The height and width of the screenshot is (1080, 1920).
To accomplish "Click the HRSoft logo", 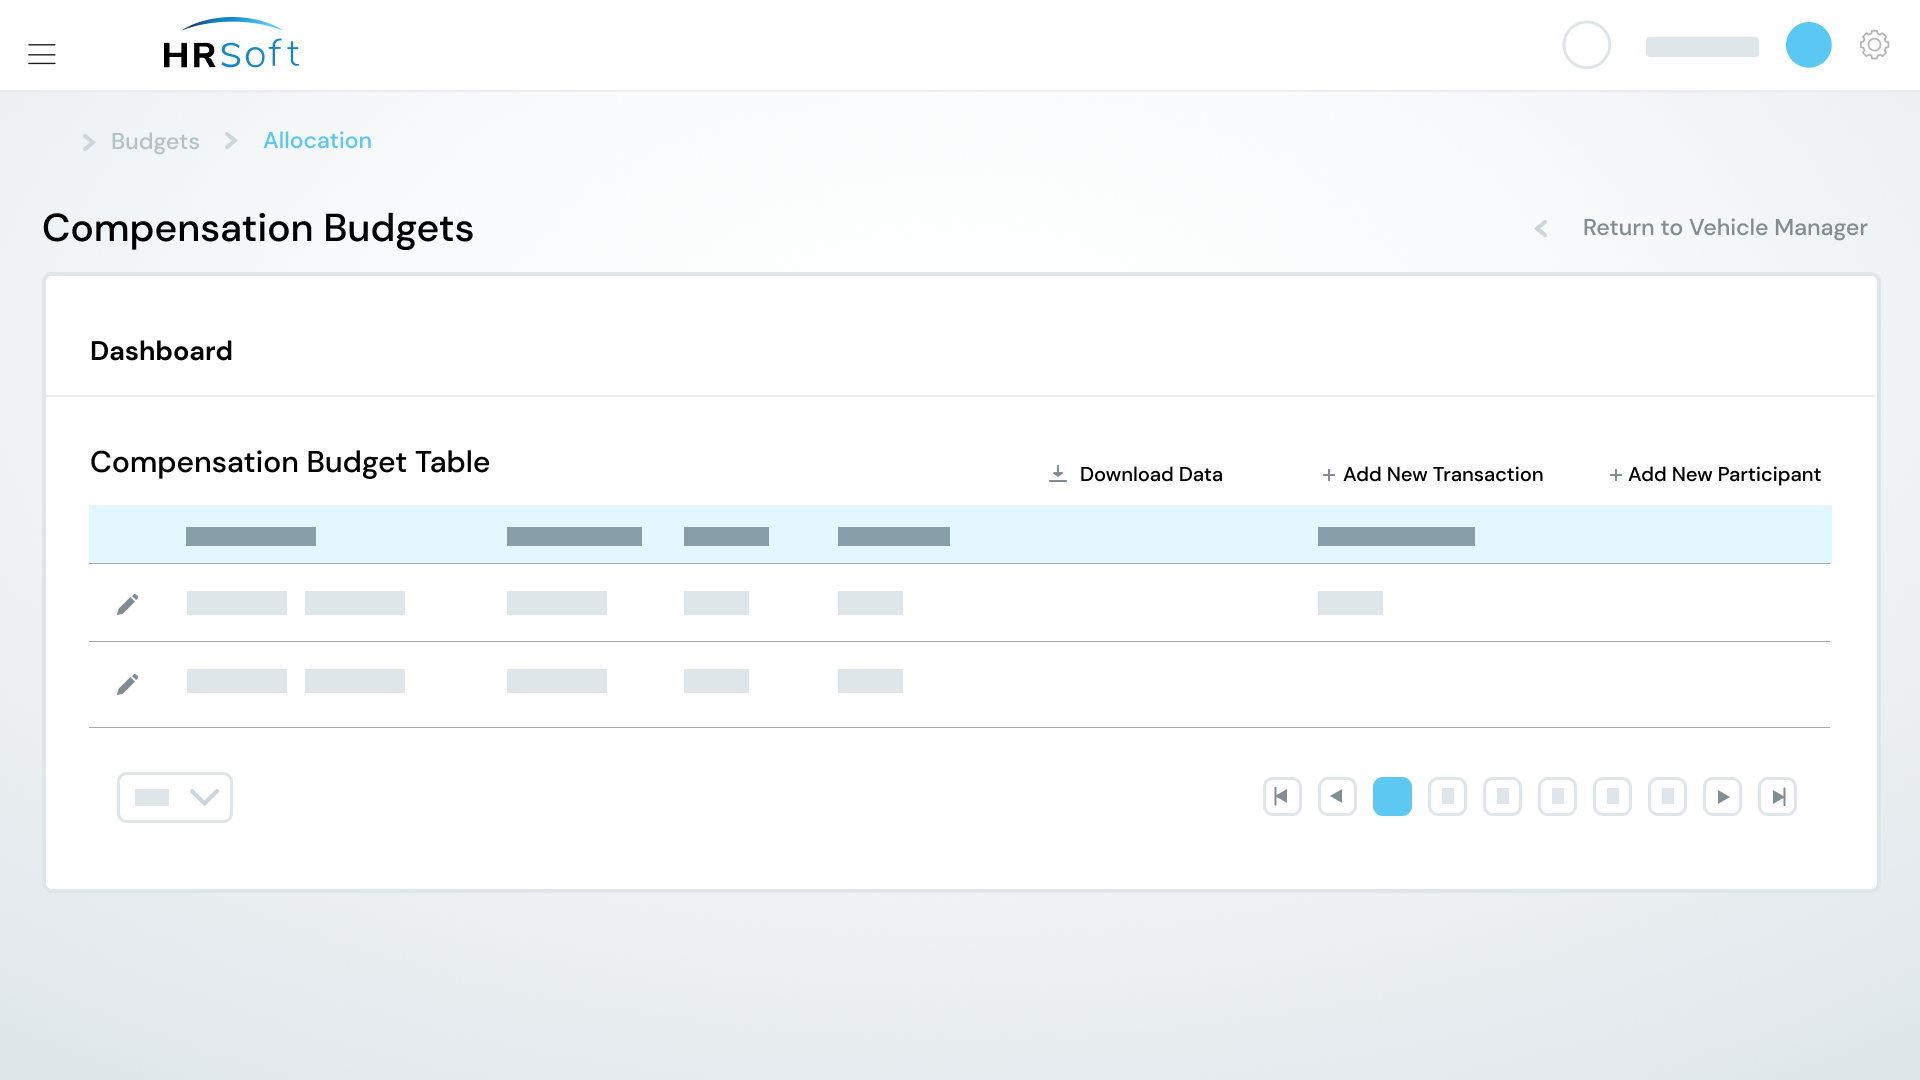I will click(231, 46).
